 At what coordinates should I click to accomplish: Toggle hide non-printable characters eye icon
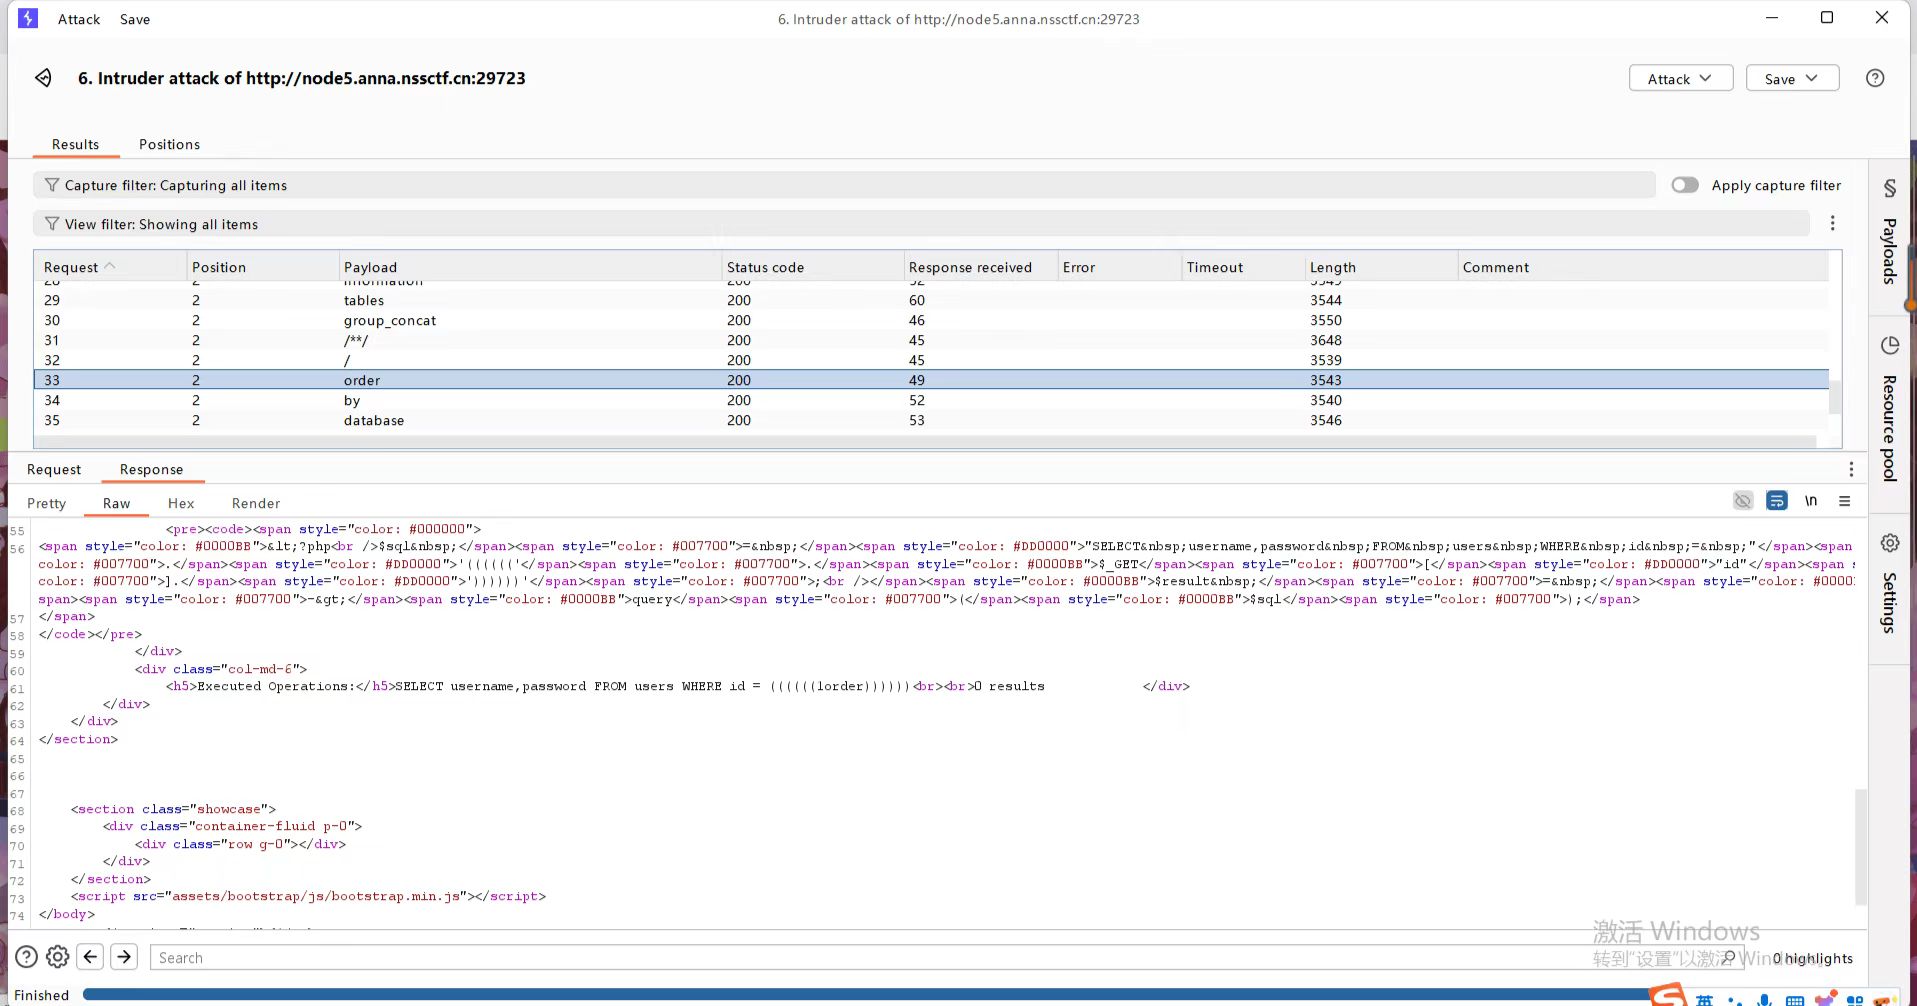coord(1743,501)
